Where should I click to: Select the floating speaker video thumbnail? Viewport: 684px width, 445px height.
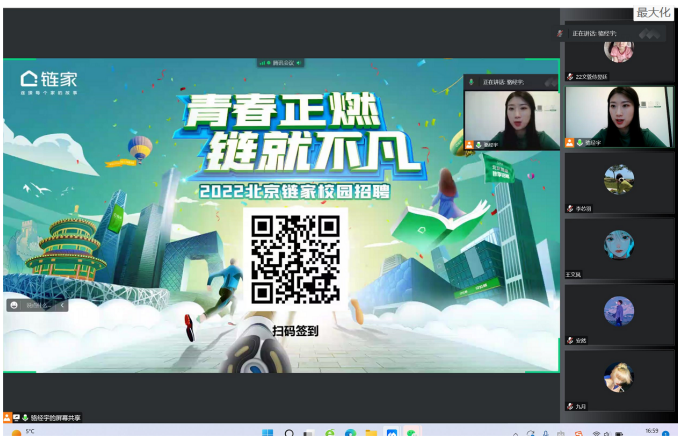click(511, 116)
